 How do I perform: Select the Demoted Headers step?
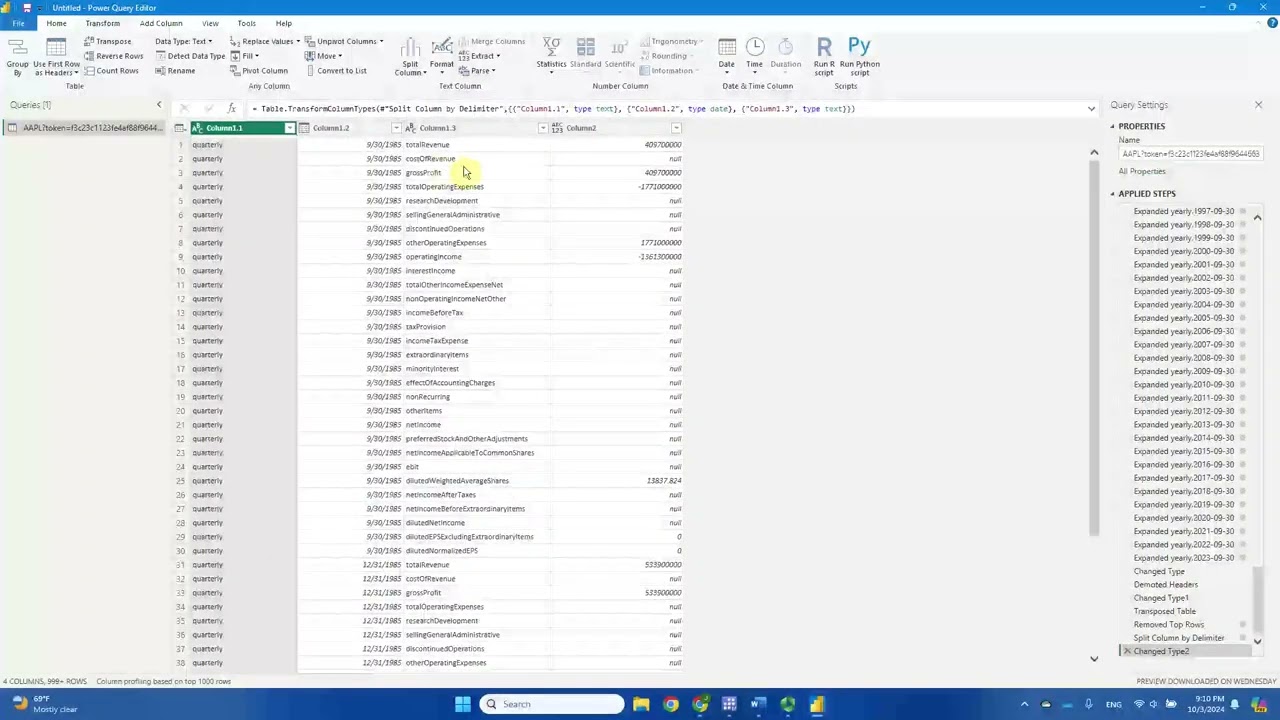(1166, 585)
